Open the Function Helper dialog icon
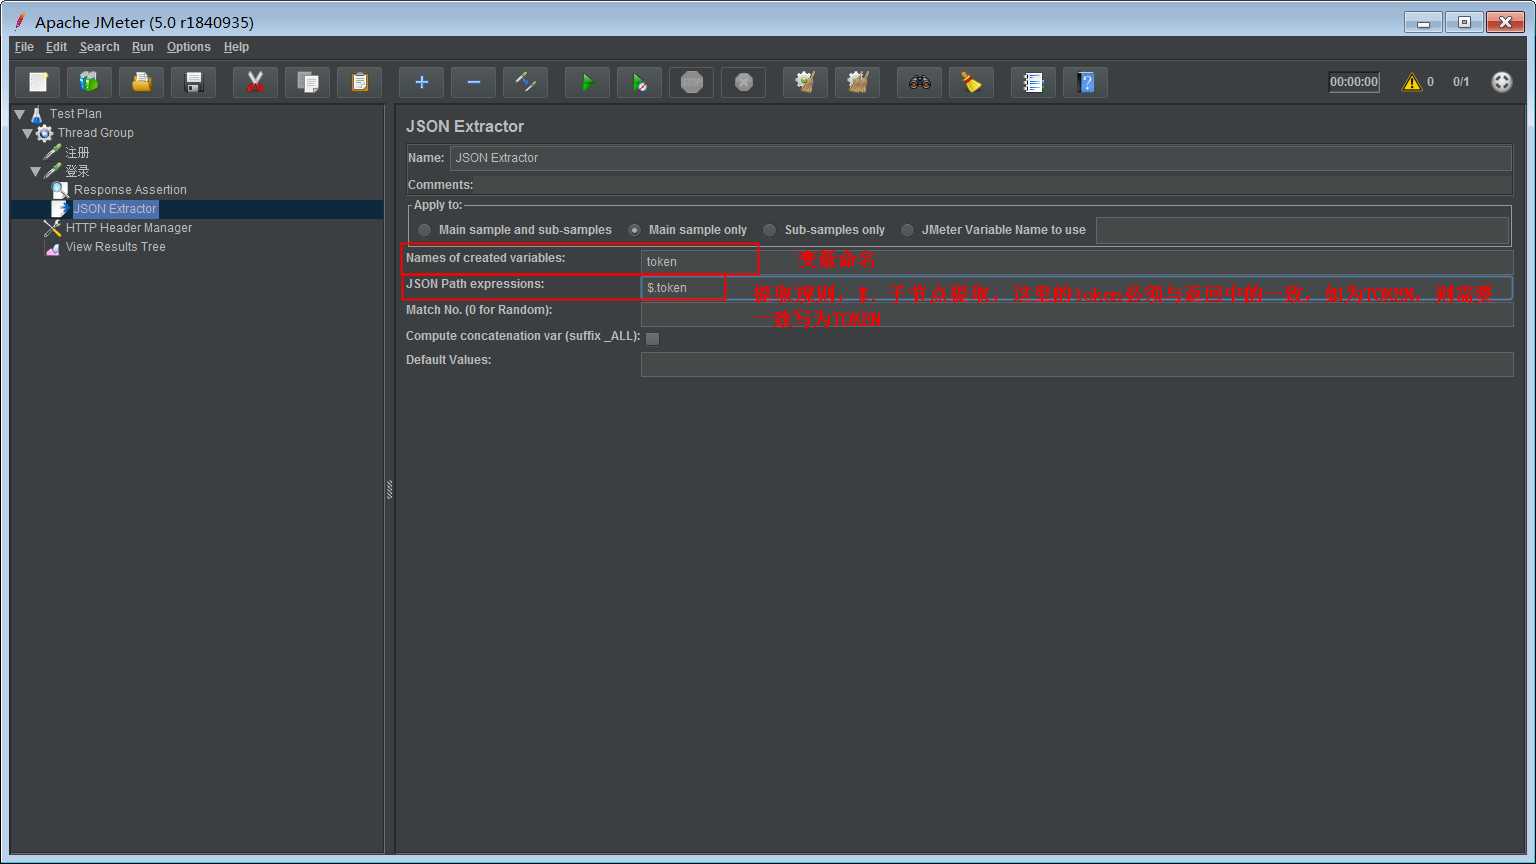Image resolution: width=1536 pixels, height=864 pixels. click(1034, 82)
